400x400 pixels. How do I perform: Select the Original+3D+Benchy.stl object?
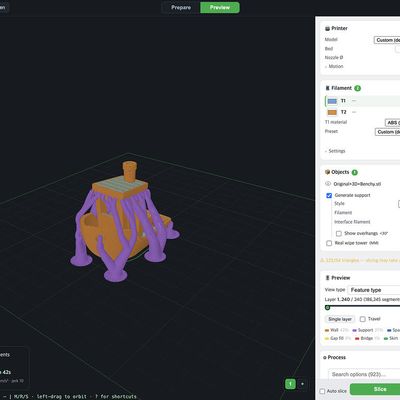[x=357, y=184]
